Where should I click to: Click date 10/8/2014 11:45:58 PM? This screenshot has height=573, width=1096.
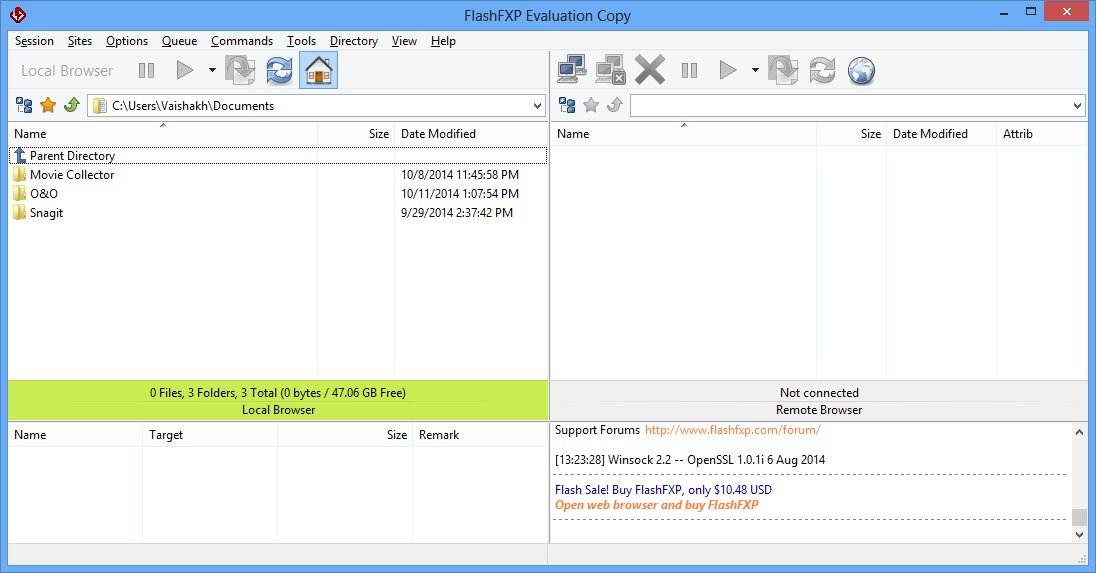(460, 175)
